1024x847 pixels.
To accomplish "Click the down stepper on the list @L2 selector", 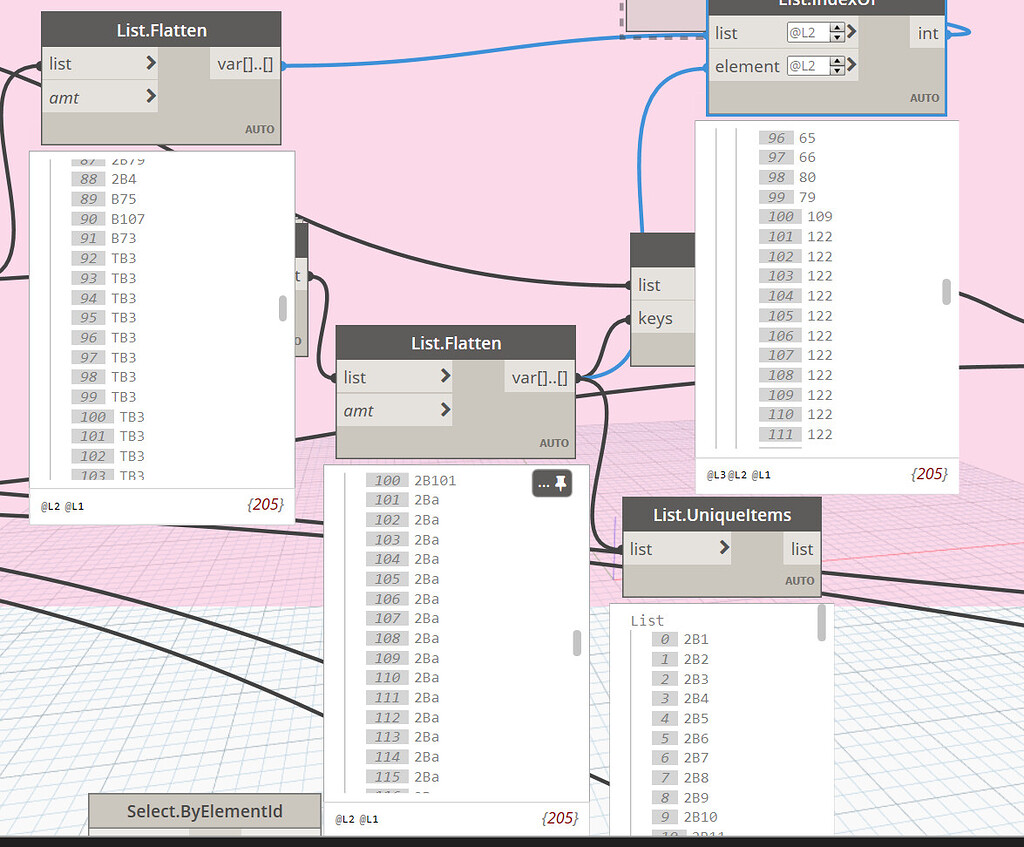I will [838, 37].
